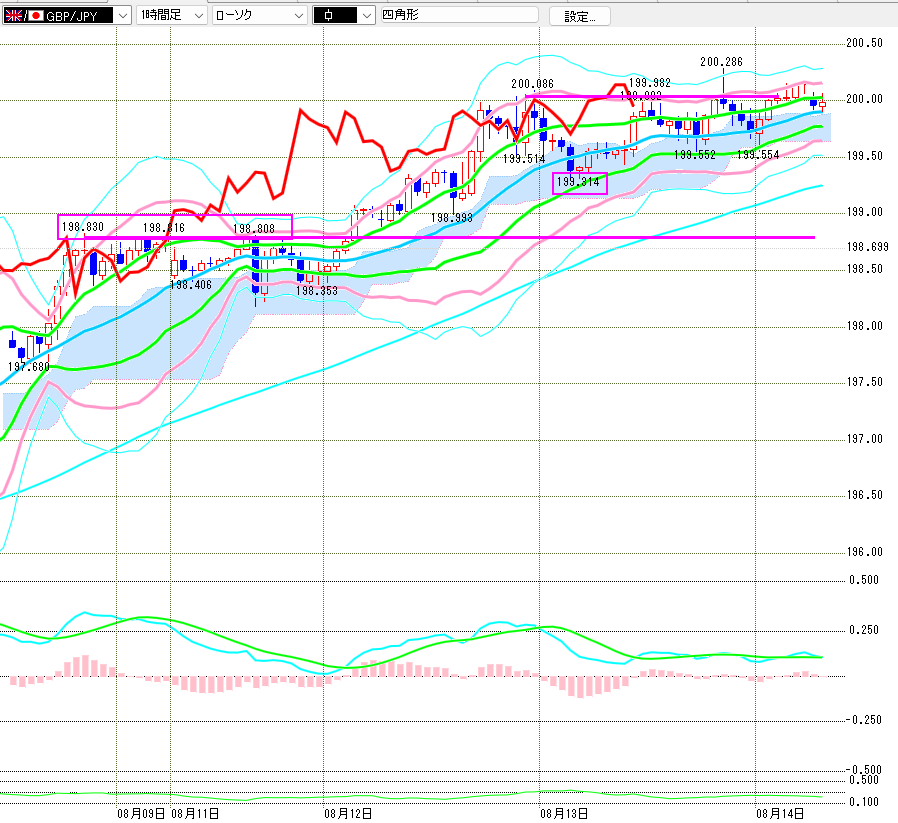
Task: Click the 200.00 price axis label
Action: pyautogui.click(x=865, y=99)
